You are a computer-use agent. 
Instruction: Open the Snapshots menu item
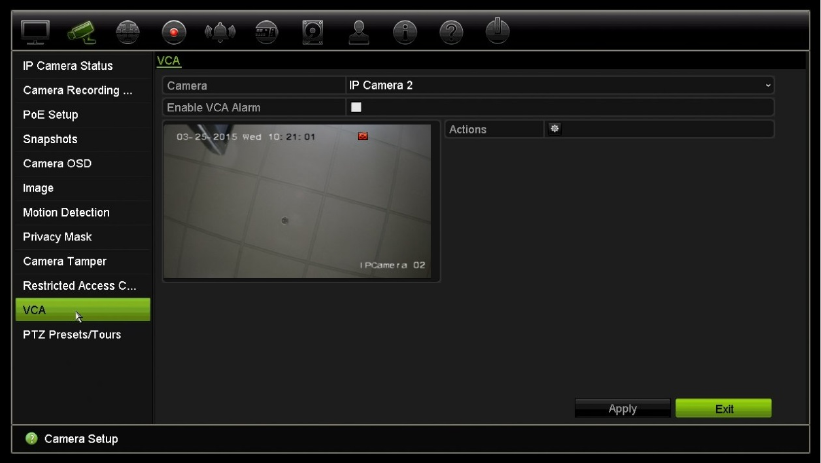tap(83, 139)
